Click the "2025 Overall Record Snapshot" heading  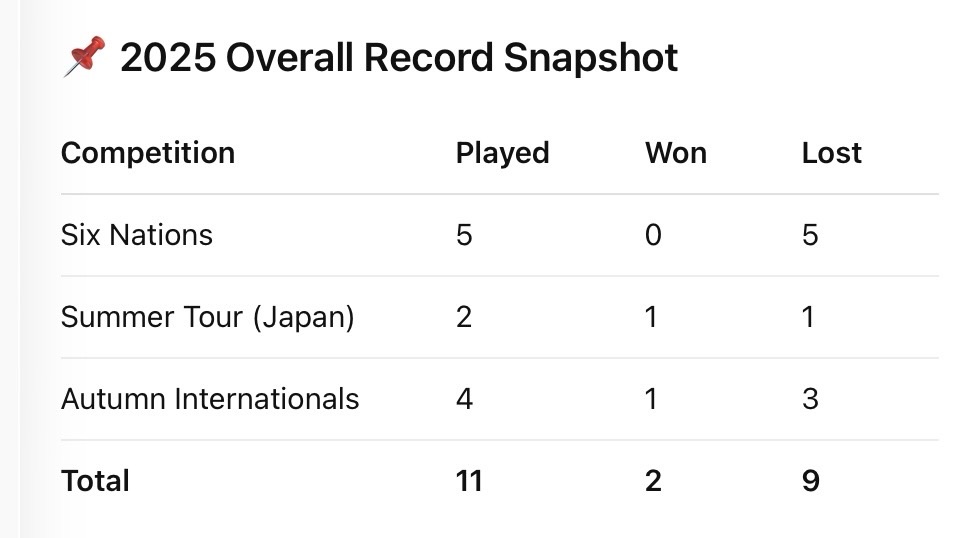(x=398, y=58)
